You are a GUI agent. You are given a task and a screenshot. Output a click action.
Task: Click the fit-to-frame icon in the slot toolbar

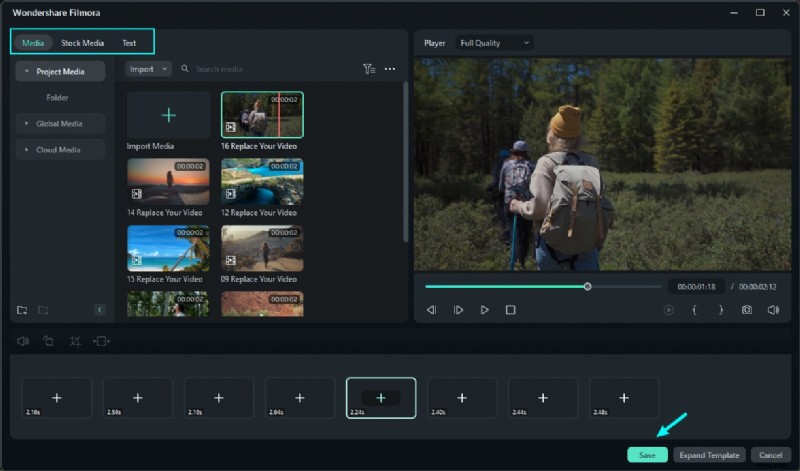tap(101, 341)
